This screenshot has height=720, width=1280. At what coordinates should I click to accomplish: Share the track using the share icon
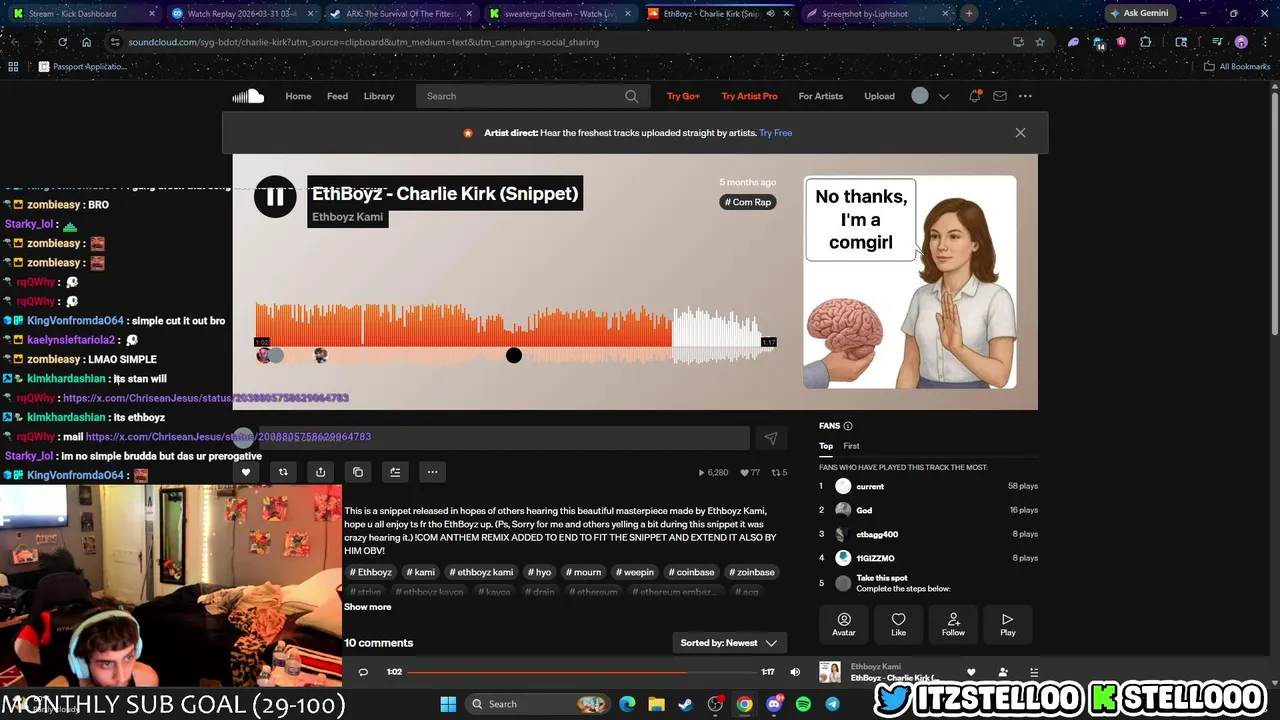pos(320,472)
